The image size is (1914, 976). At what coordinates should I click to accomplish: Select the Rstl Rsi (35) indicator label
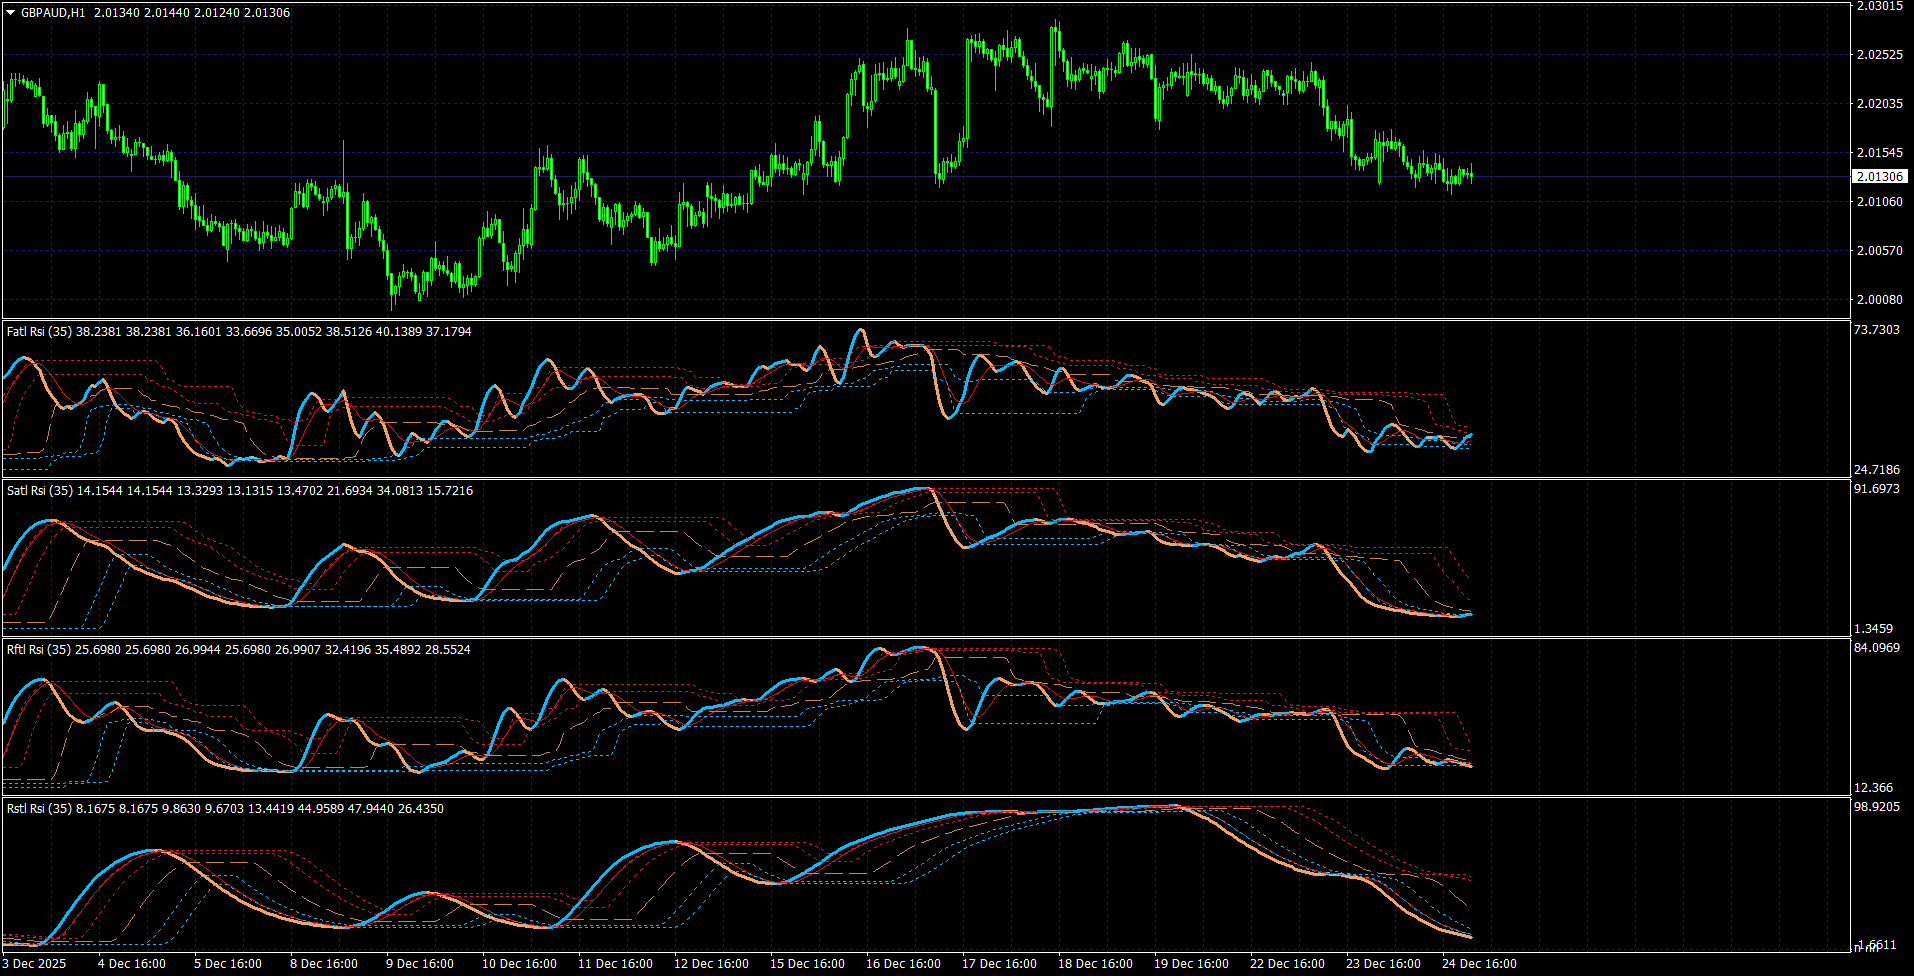(x=40, y=808)
